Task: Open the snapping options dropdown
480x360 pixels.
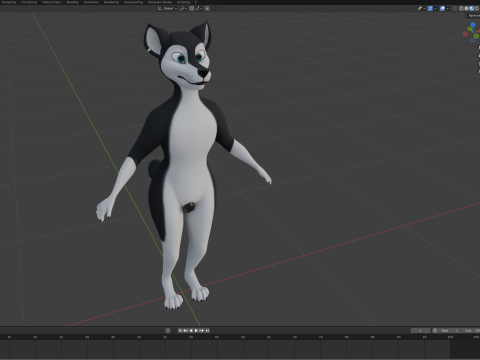Action: click(x=199, y=8)
